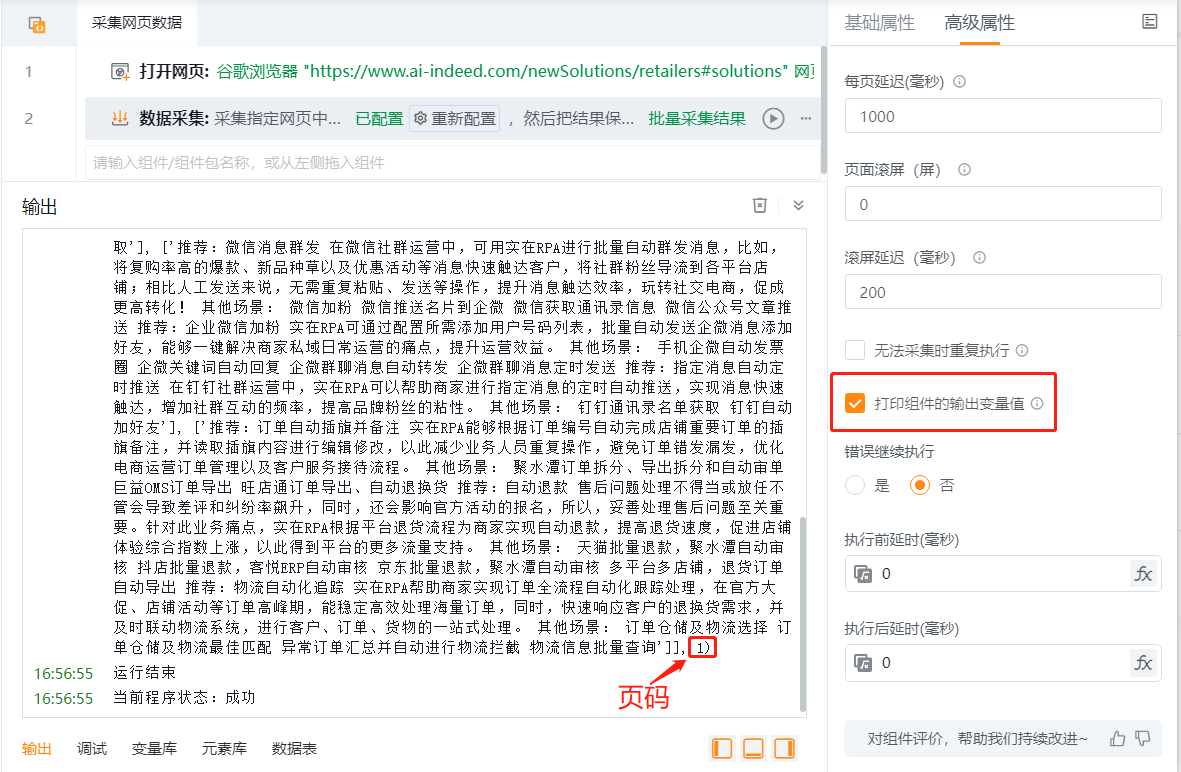Image resolution: width=1181 pixels, height=772 pixels.
Task: Collapse the output panel with double chevron
Action: click(798, 205)
